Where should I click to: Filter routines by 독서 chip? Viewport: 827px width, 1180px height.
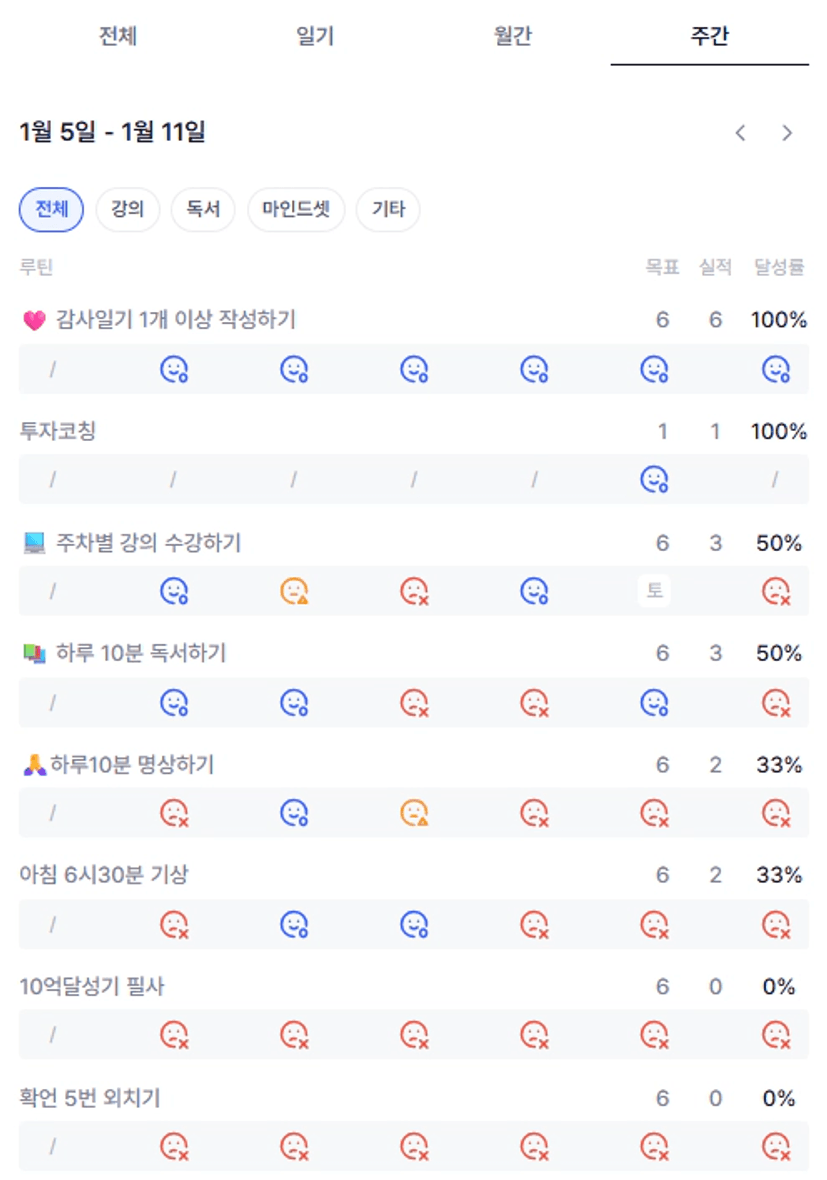[203, 210]
